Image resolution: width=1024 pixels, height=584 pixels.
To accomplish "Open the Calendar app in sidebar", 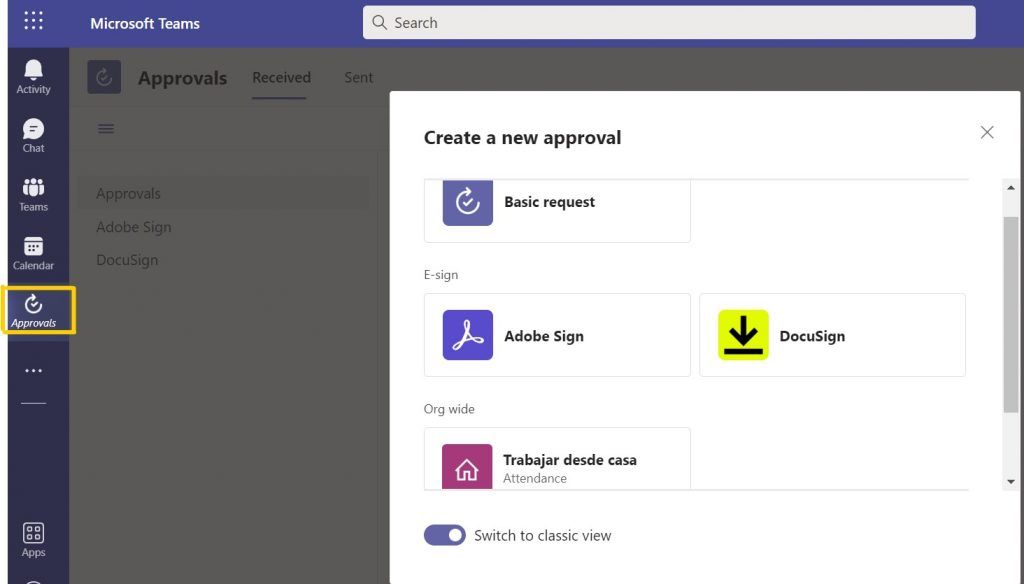I will pos(33,253).
